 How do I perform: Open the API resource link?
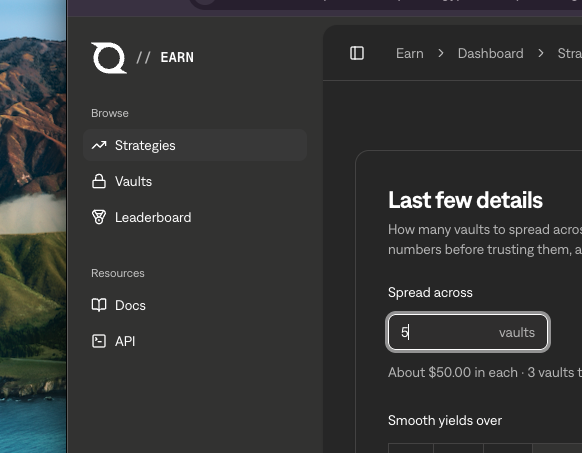click(x=195, y=341)
